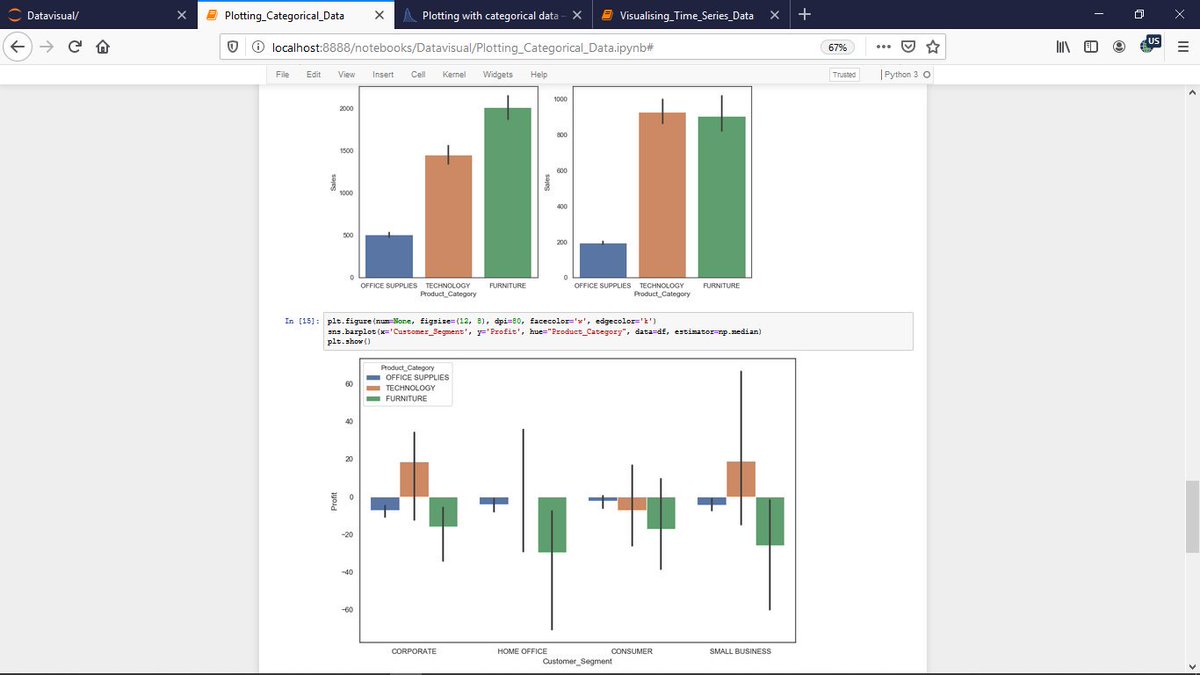This screenshot has height=675, width=1200.
Task: Close the Visualising_Time_Series_Data tab
Action: [x=774, y=16]
